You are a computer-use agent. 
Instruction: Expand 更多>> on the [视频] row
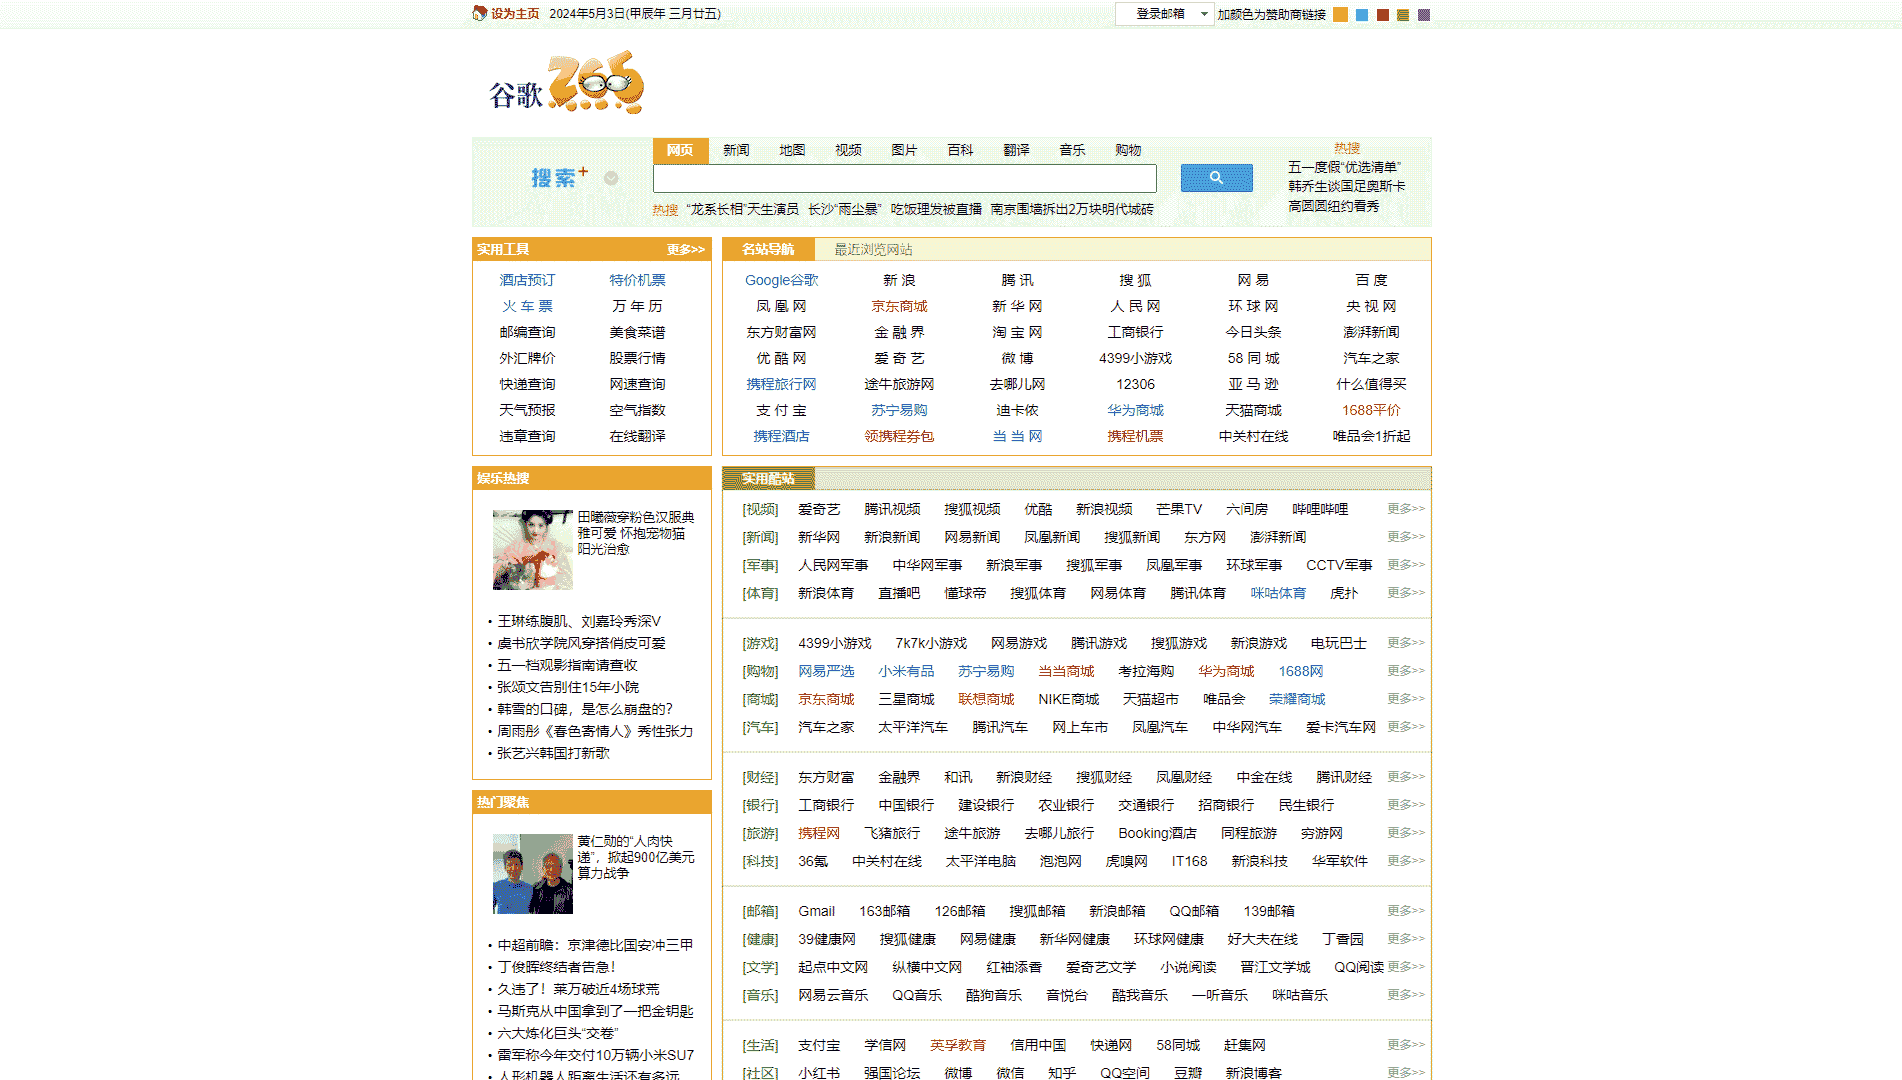point(1406,509)
